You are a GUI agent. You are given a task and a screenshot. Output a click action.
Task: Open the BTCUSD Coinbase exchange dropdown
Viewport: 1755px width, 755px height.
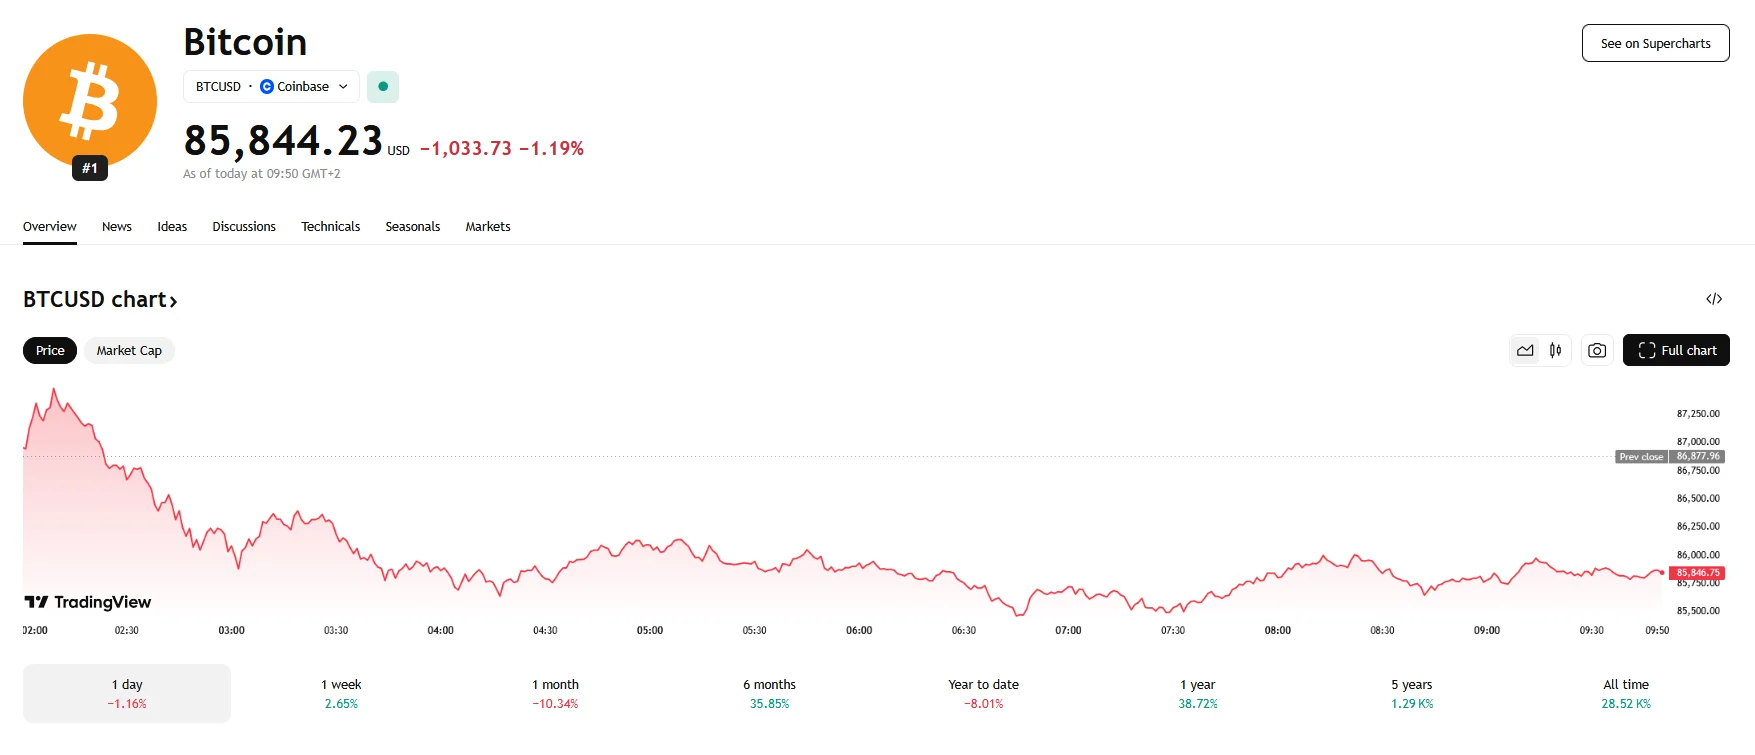pos(271,87)
